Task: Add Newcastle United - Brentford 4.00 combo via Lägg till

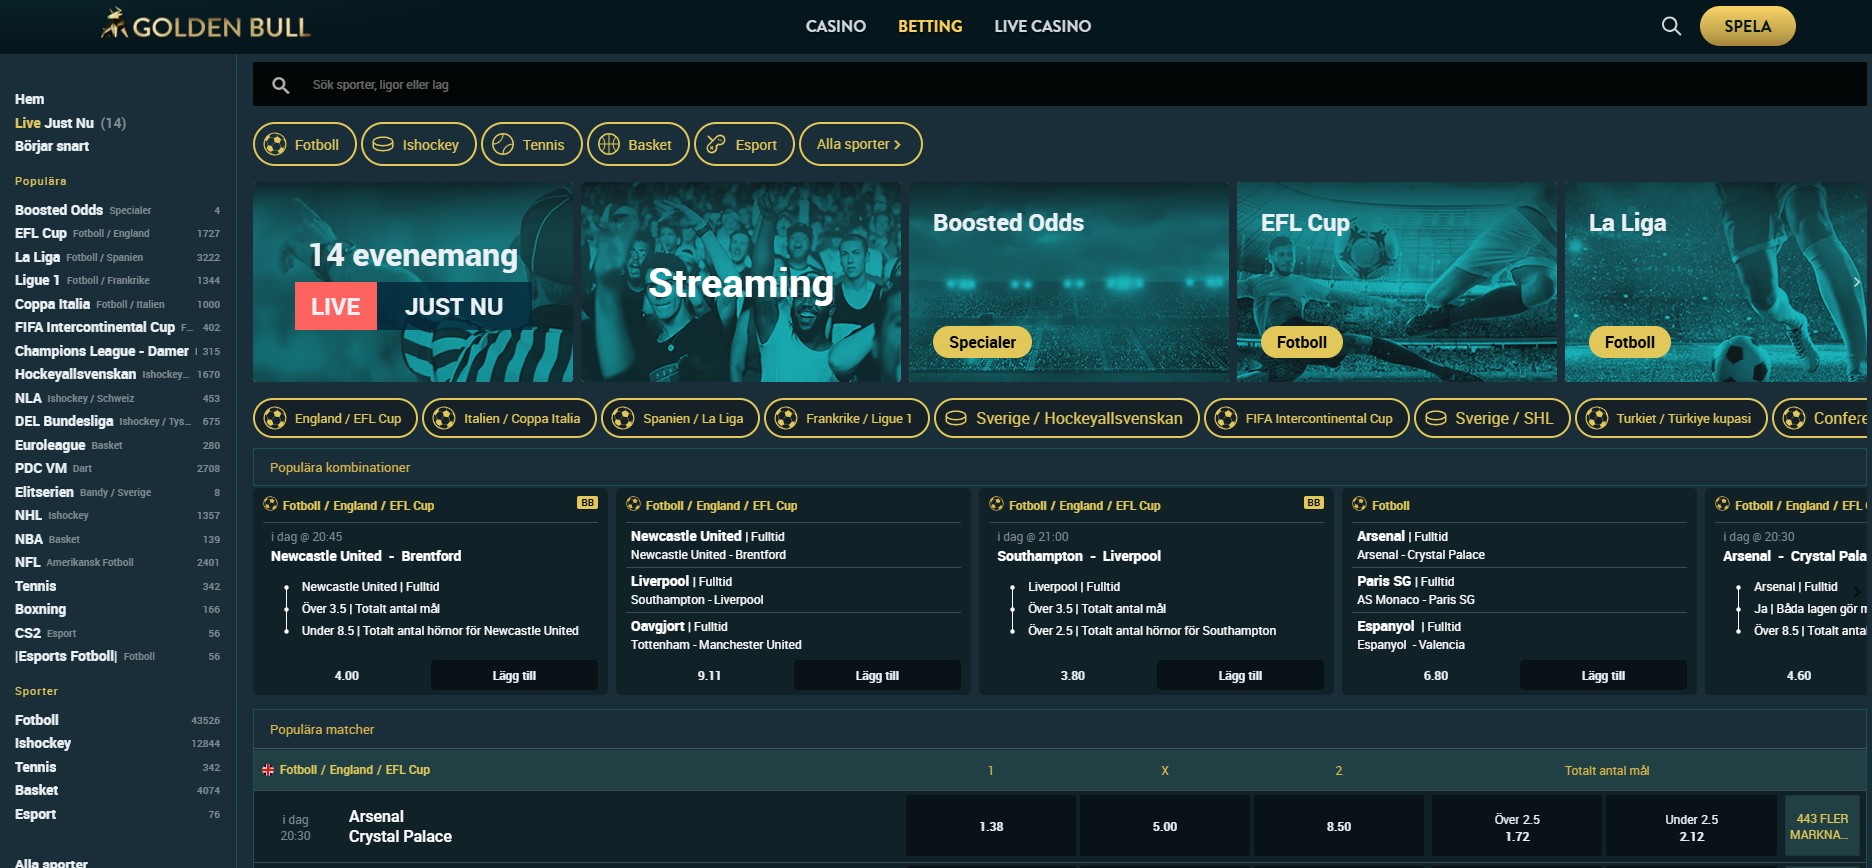Action: coord(514,676)
